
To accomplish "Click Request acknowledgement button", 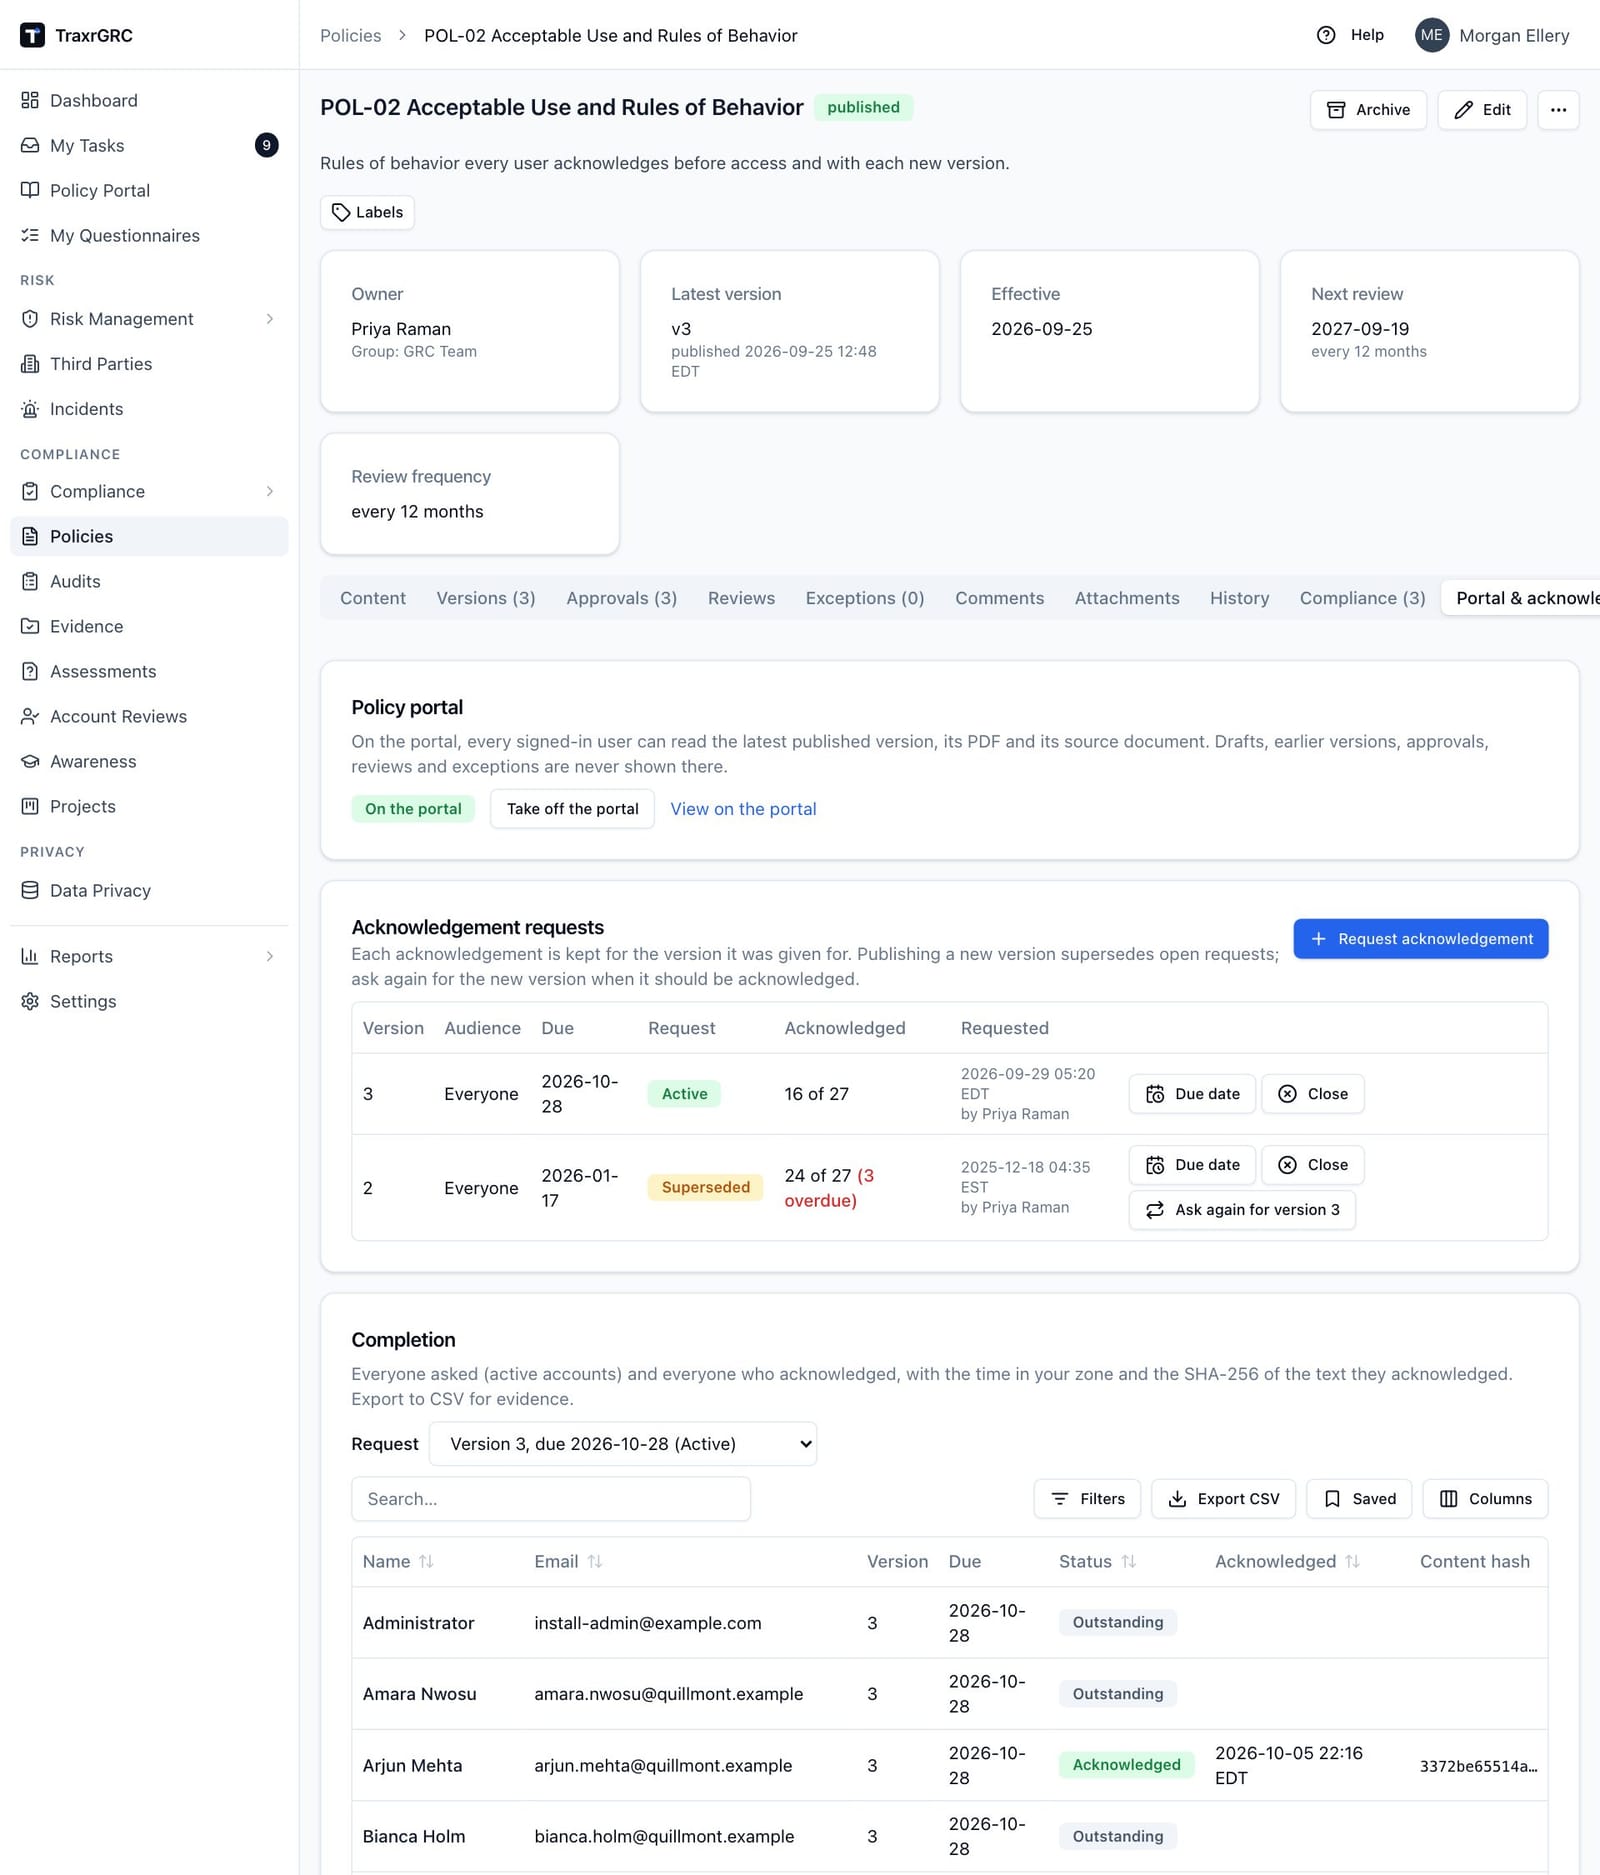I will (1420, 939).
